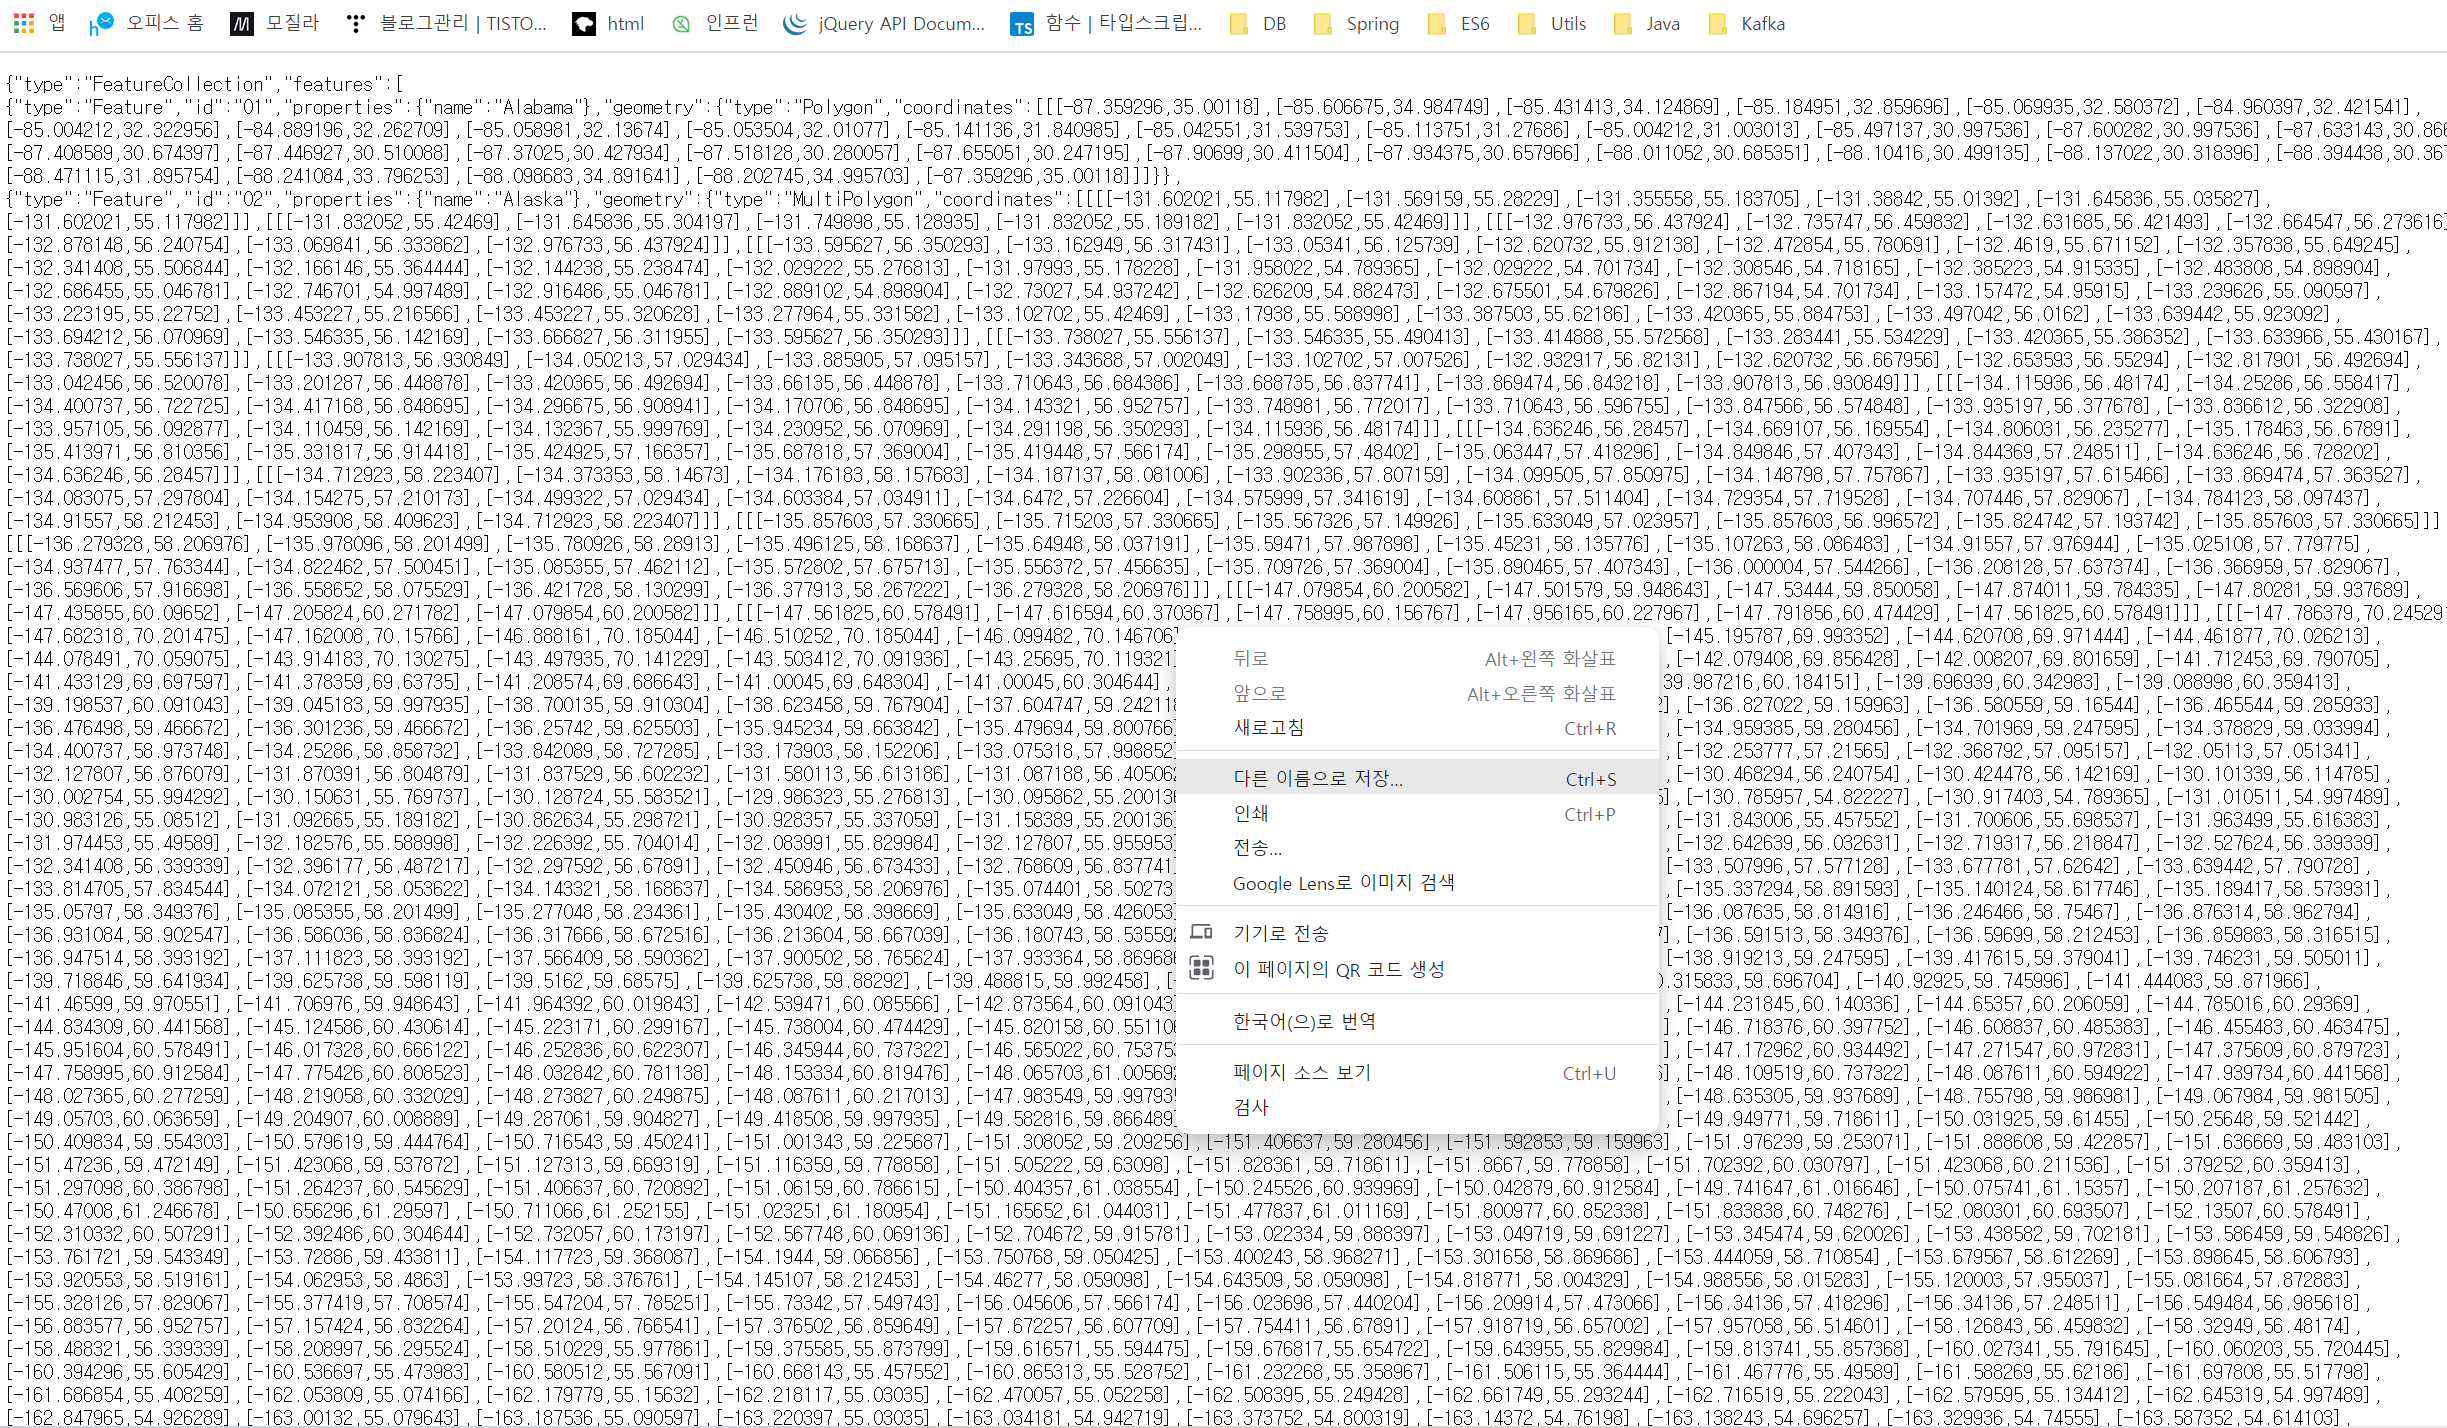Expand the ES6 bookmark folder

1460,23
